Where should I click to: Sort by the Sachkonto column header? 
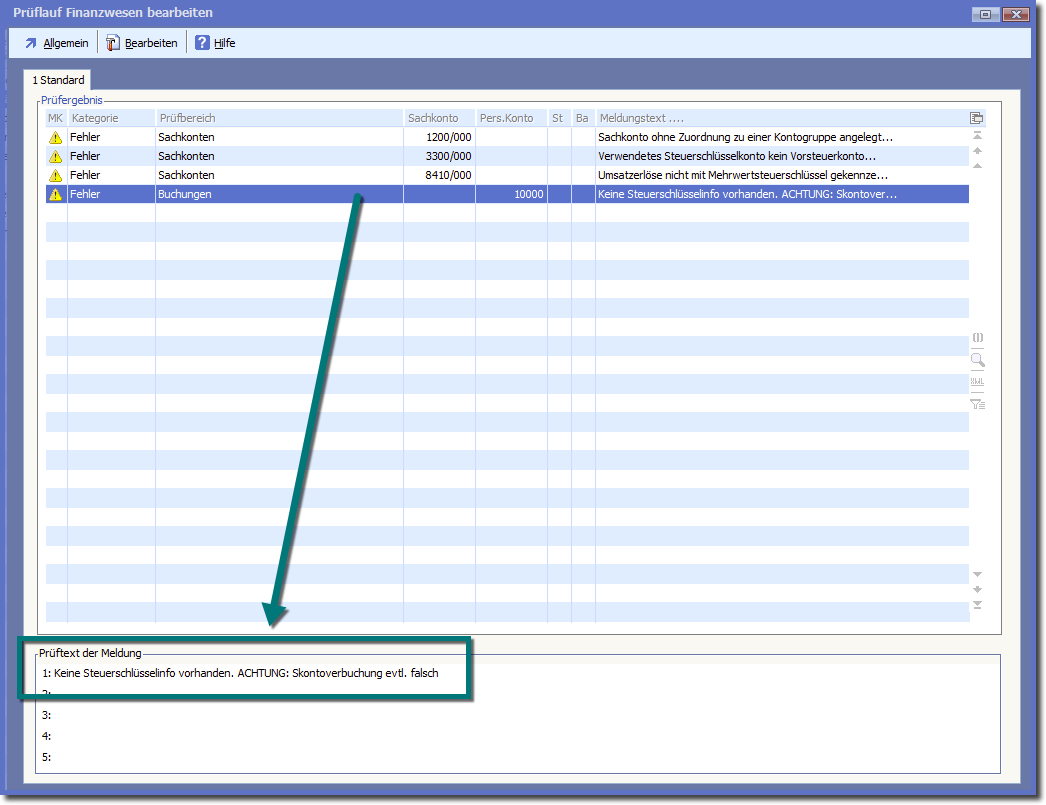pos(438,118)
